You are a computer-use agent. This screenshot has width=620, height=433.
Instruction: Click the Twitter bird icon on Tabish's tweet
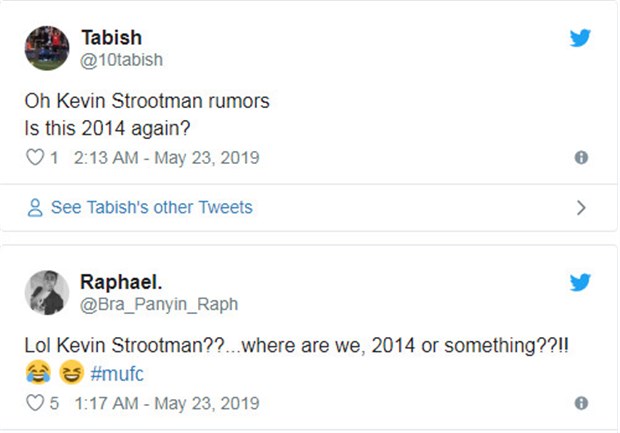(x=580, y=38)
